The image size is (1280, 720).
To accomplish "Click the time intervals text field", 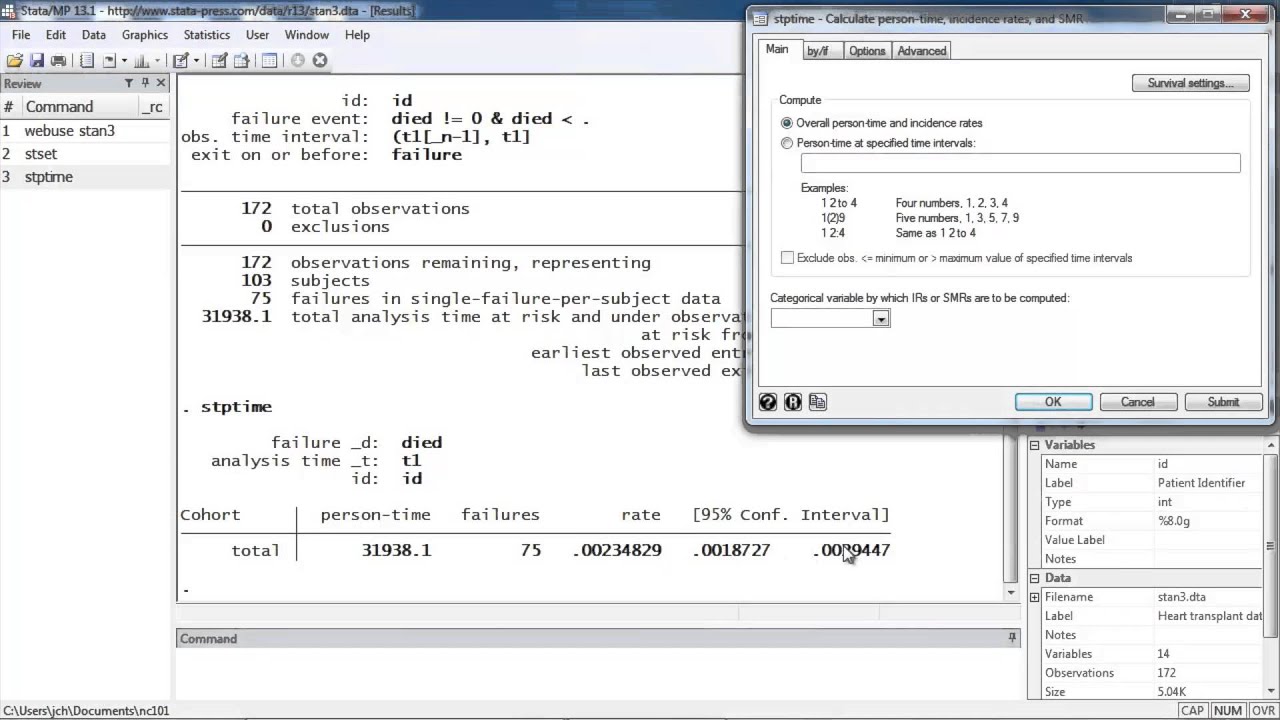I will pyautogui.click(x=1020, y=163).
